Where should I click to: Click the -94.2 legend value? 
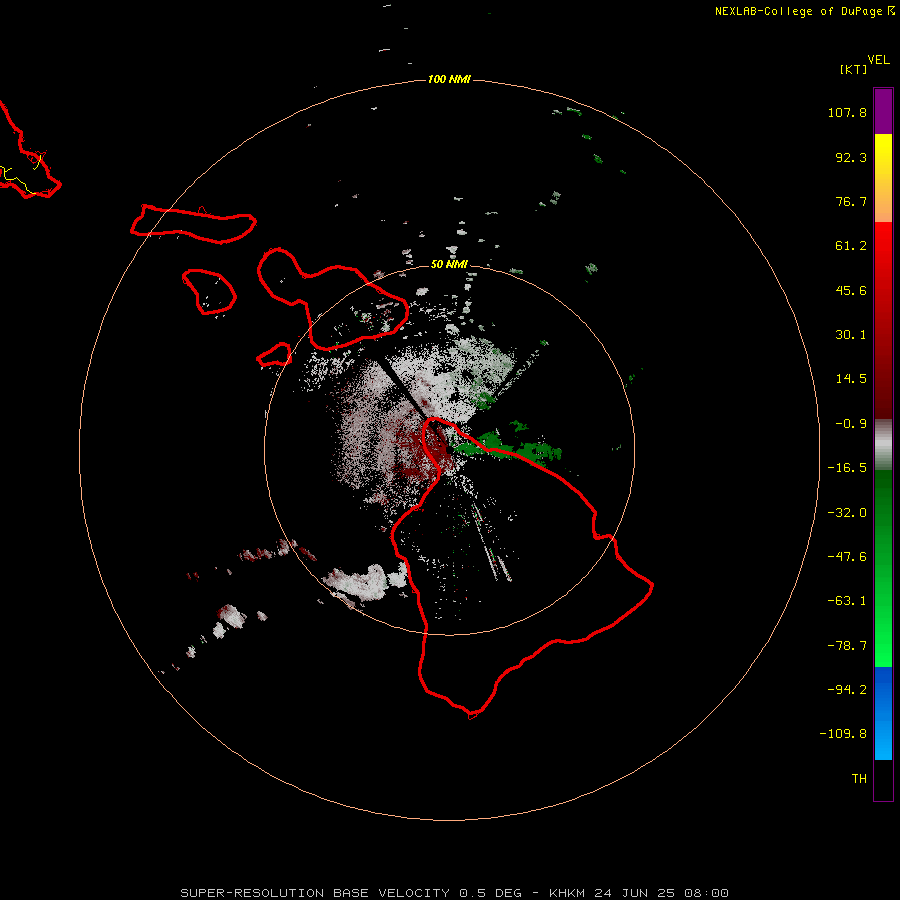(x=847, y=690)
